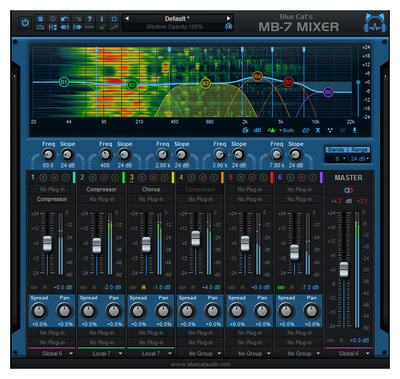The height and width of the screenshot is (379, 400).
Task: Click the right-pointing speaker icon in toolbar
Action: pyautogui.click(x=77, y=27)
